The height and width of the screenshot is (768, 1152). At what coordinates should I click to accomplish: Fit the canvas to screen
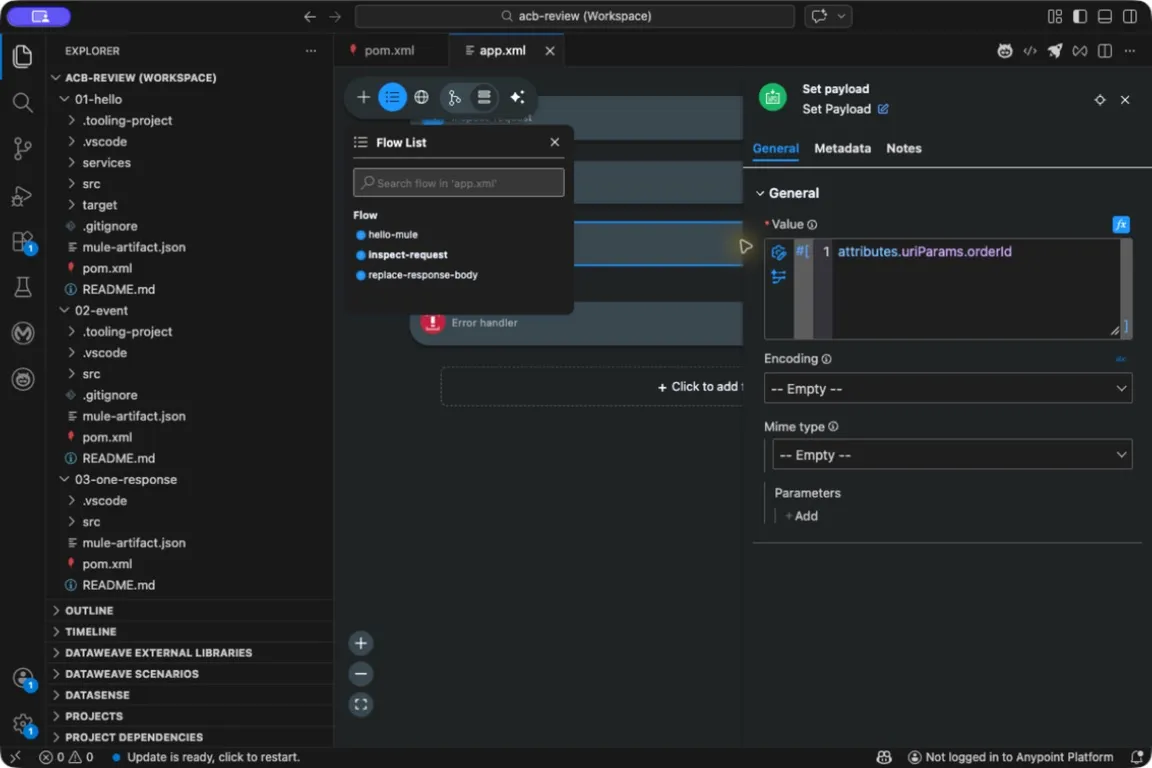[361, 705]
